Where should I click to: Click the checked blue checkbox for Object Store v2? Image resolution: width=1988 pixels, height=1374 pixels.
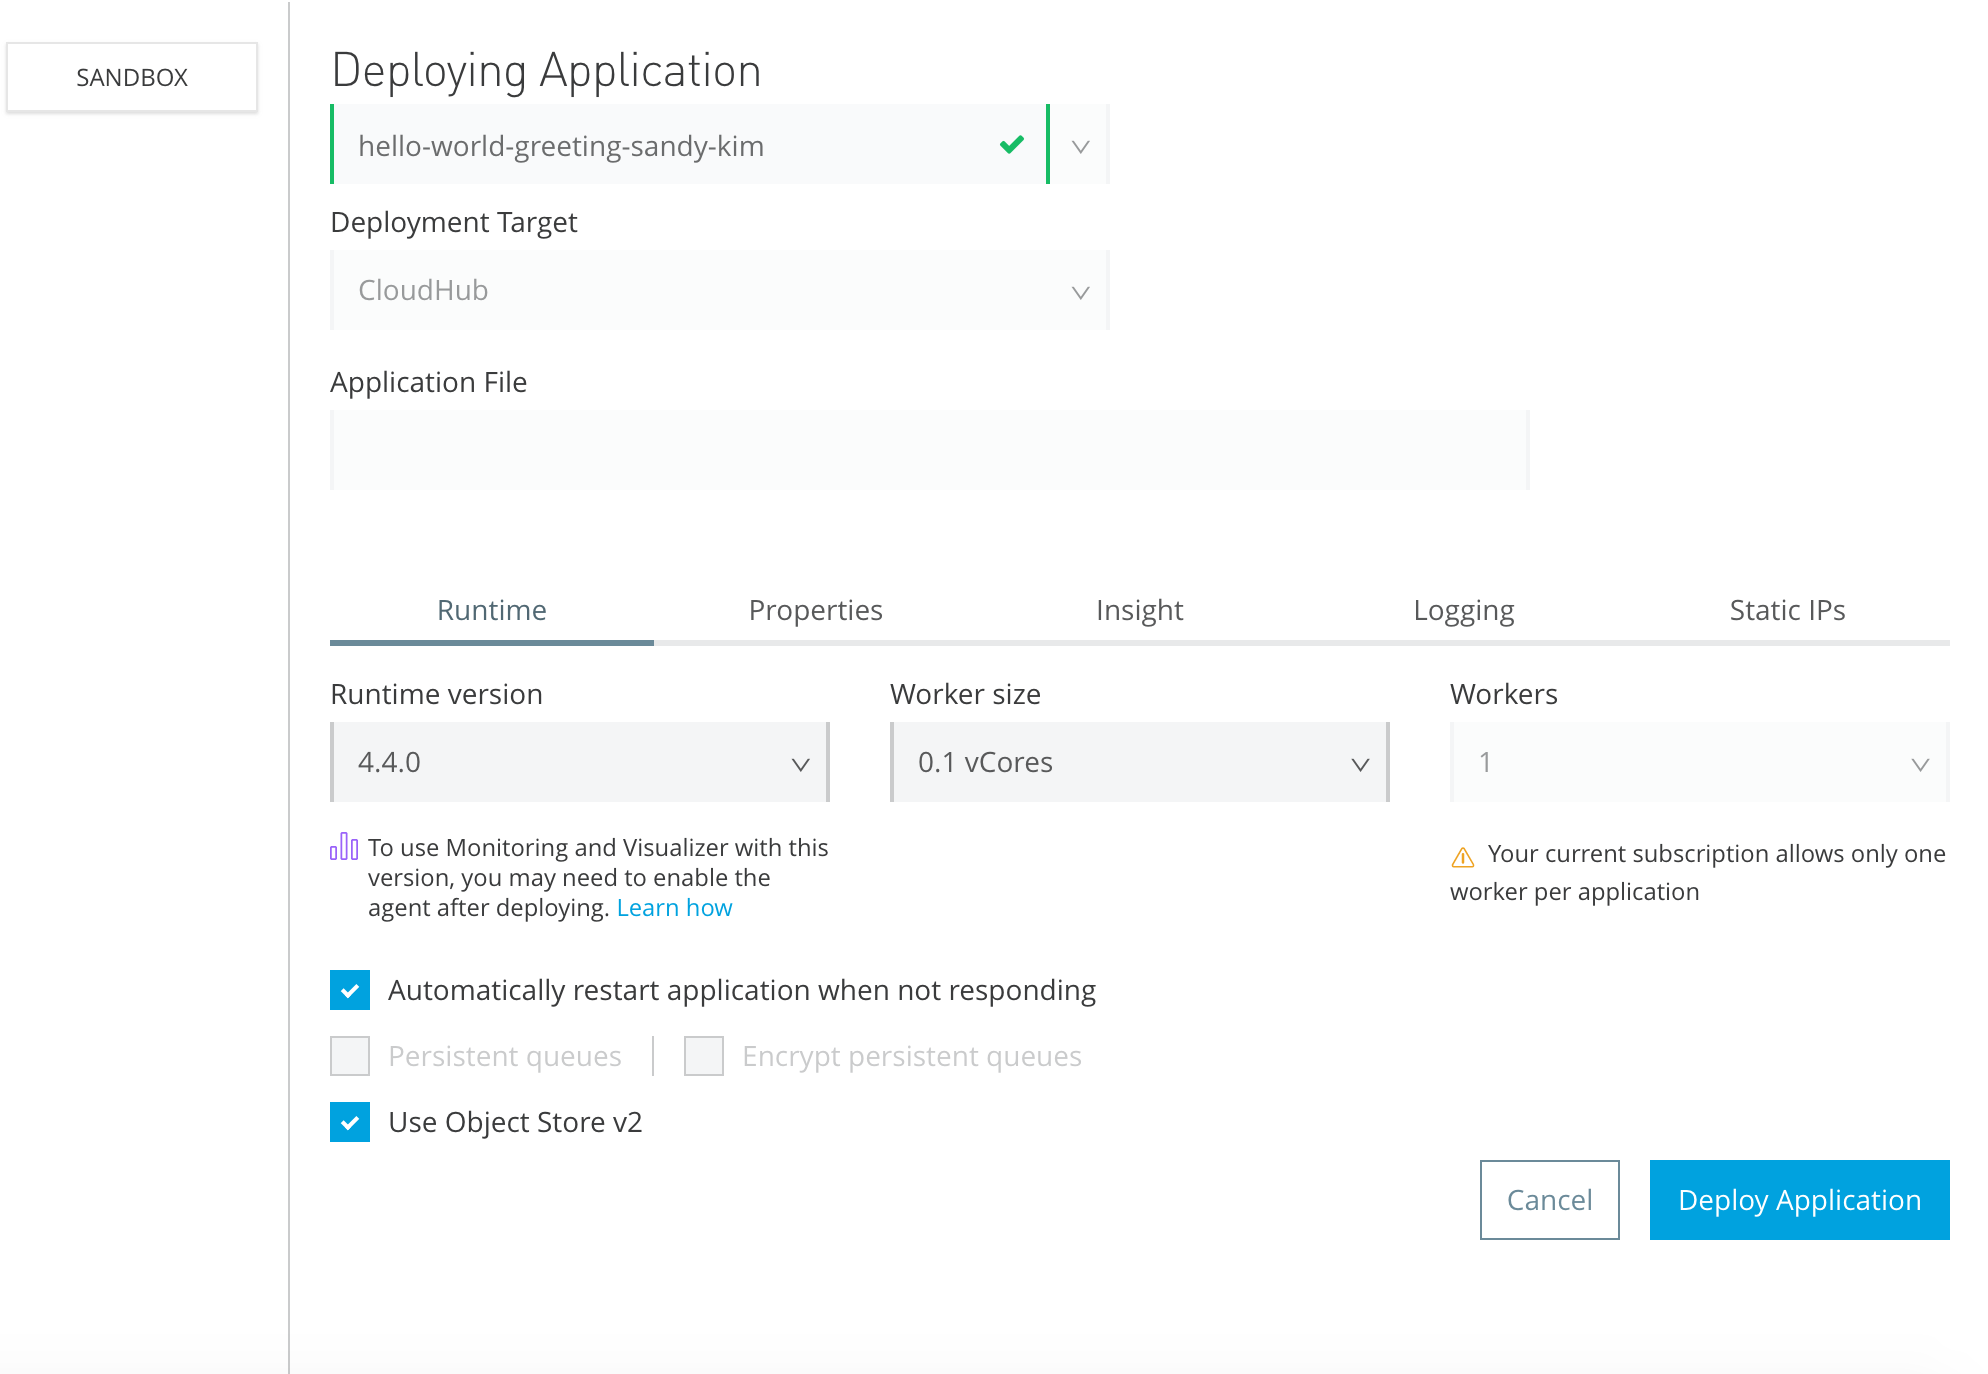click(x=350, y=1123)
